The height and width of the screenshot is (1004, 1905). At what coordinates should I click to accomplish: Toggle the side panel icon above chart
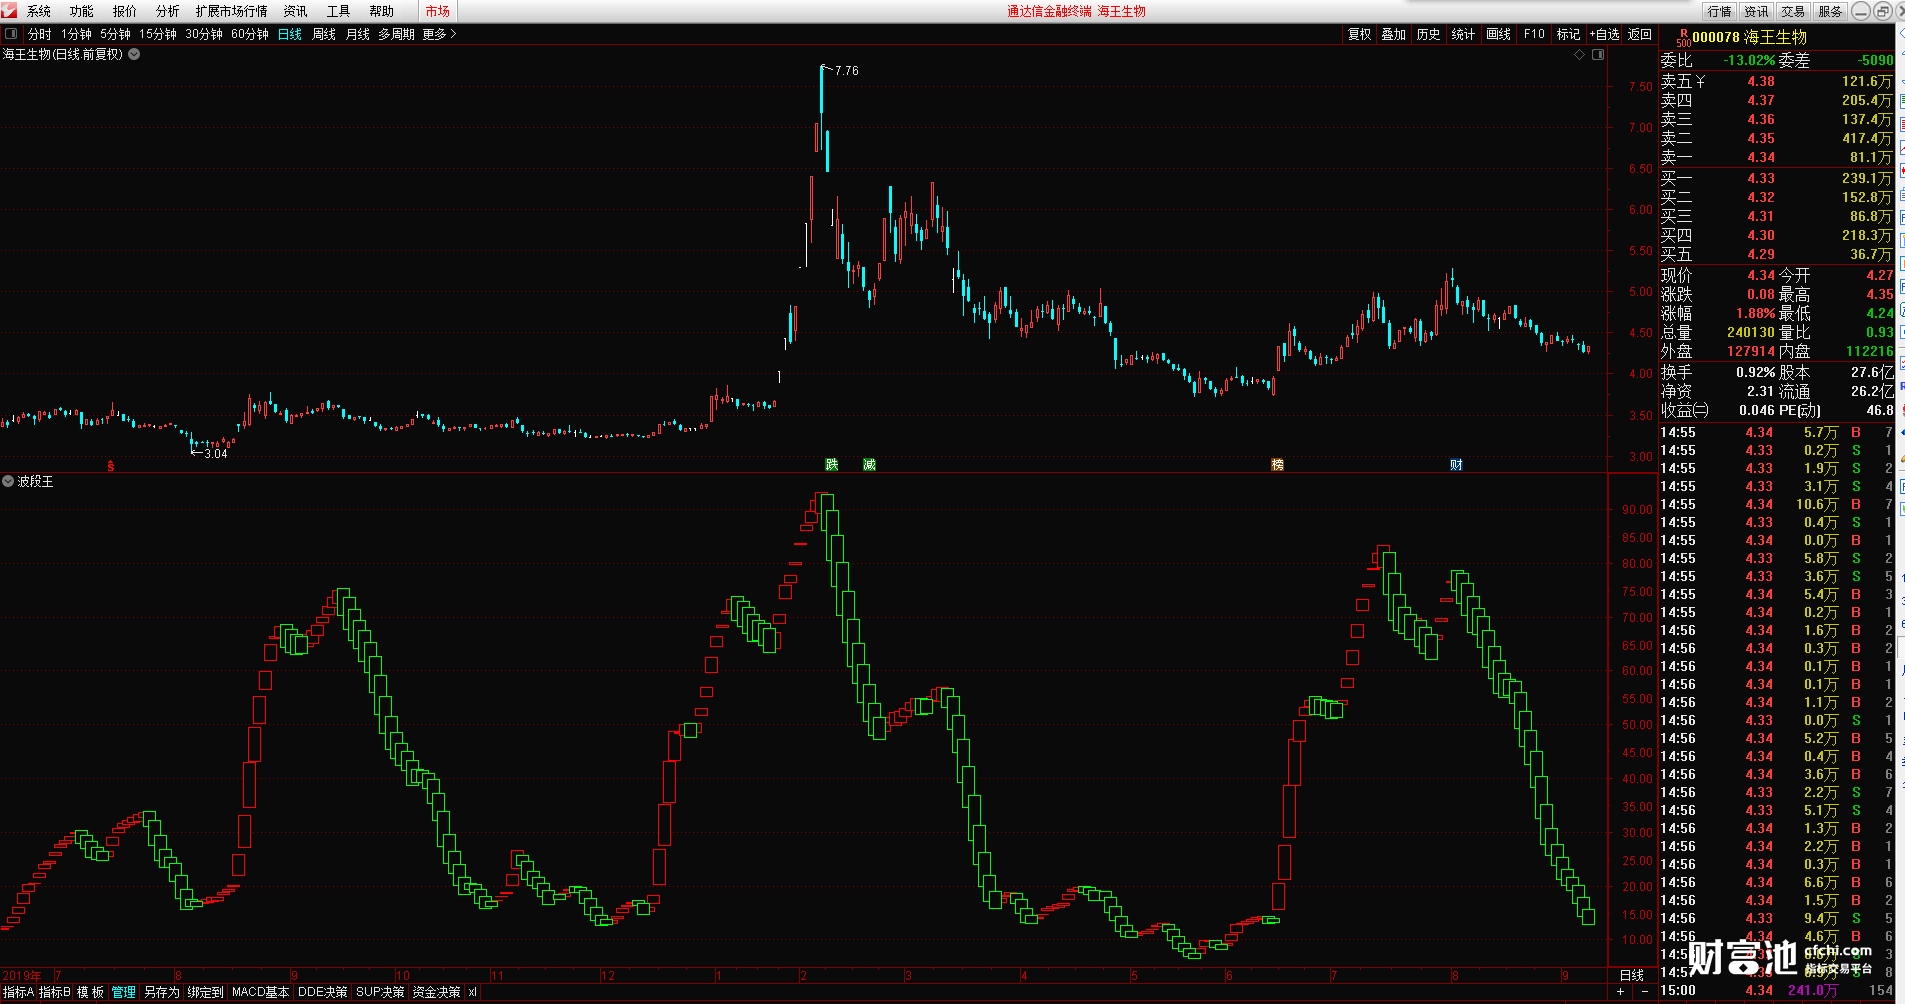[1598, 54]
